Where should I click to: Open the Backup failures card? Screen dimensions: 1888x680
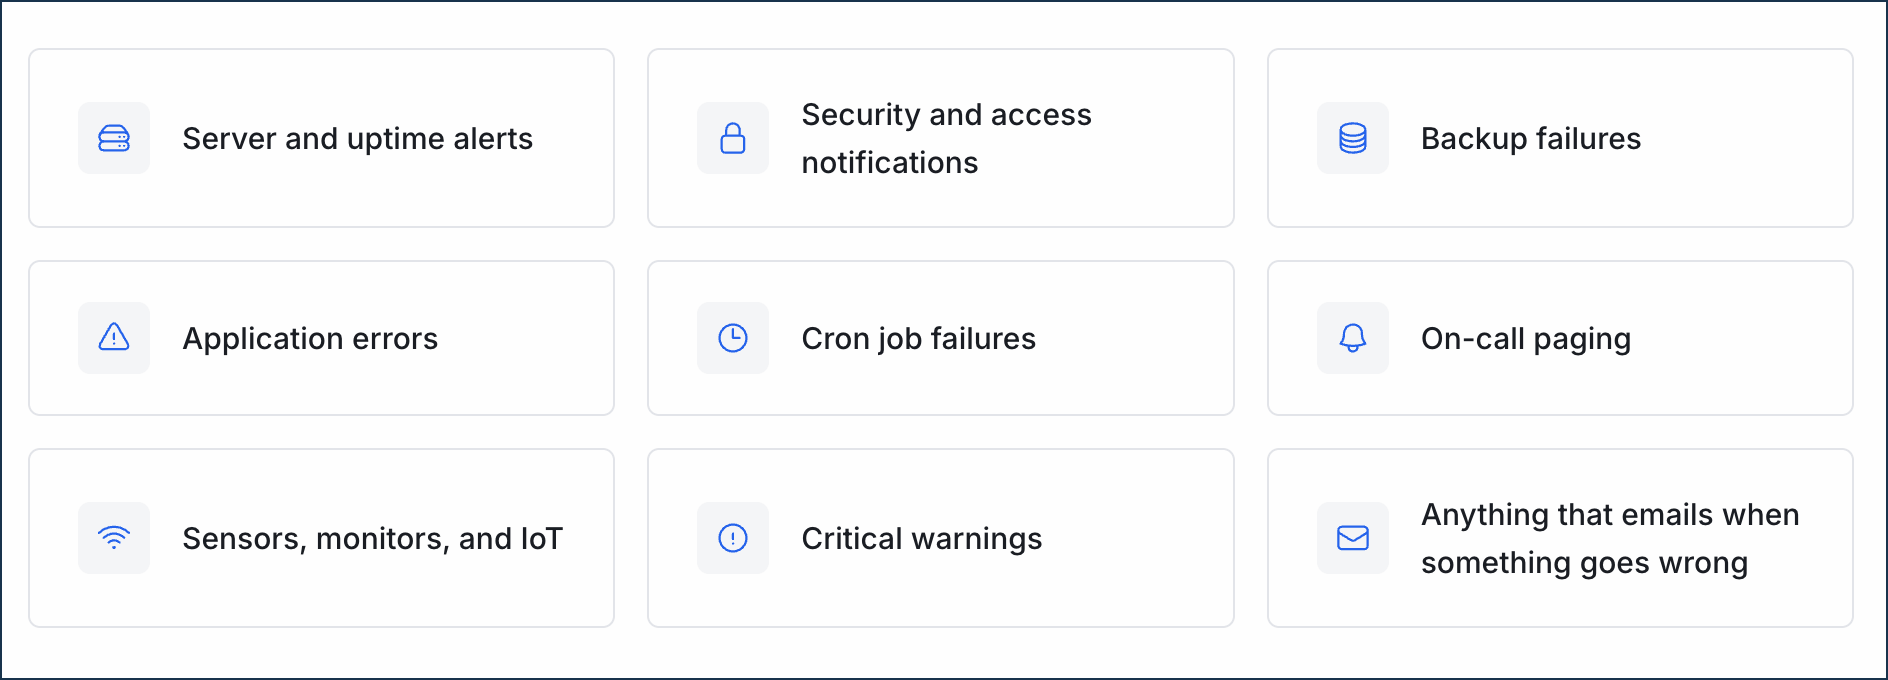[1560, 138]
